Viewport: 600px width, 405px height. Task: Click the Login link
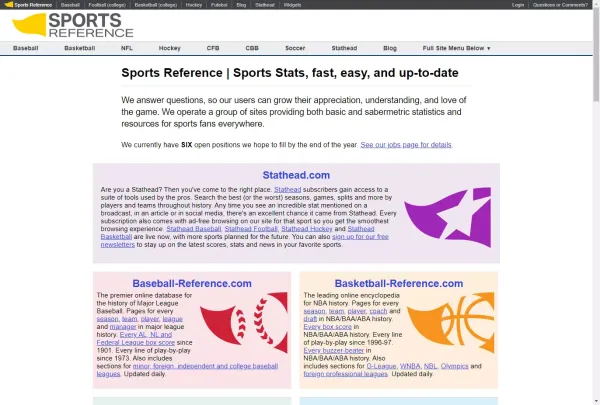518,5
